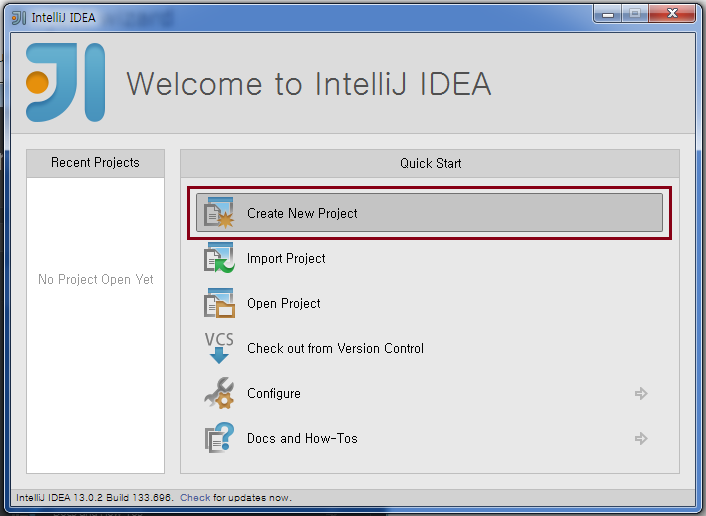Click the IntelliJ IDEA 13.0.2 build text
706x516 pixels.
click(x=94, y=498)
